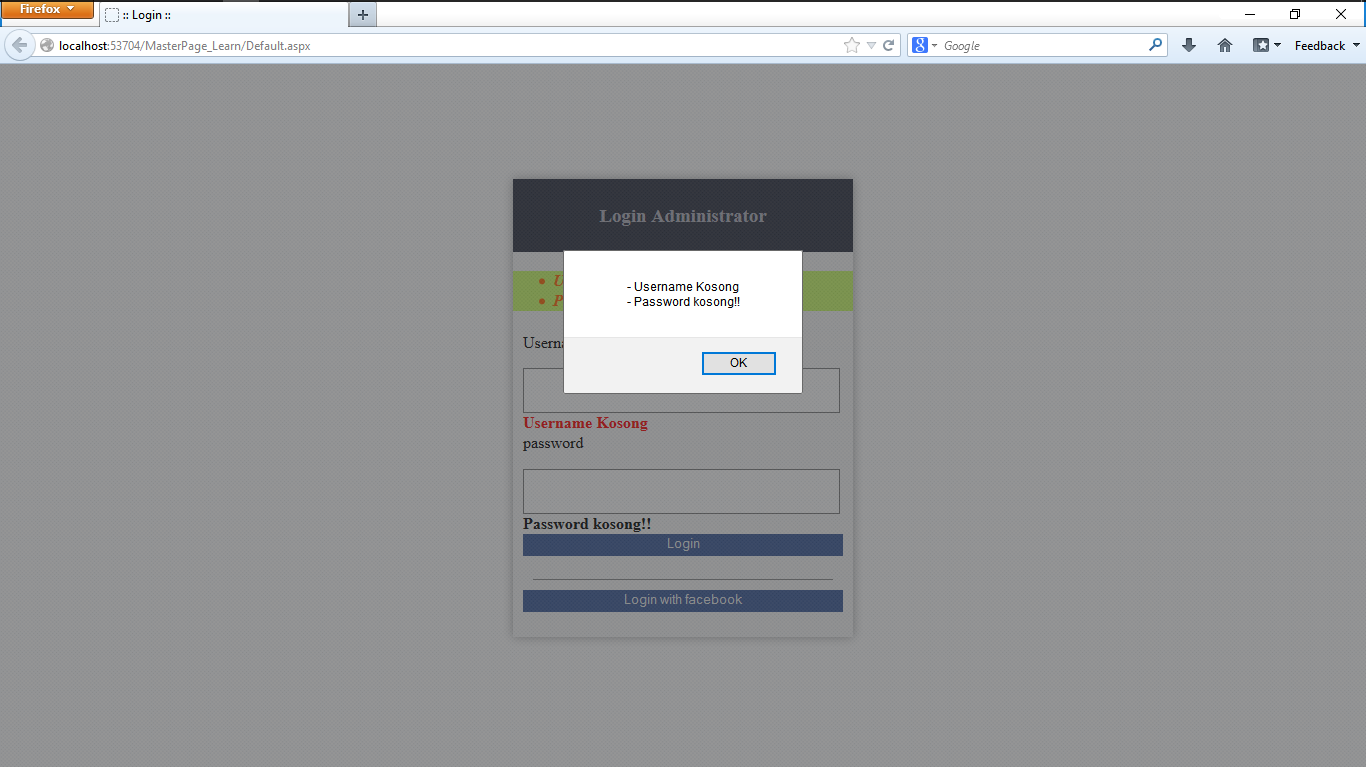This screenshot has width=1366, height=768.
Task: Click the site identity globe icon
Action: (46, 44)
